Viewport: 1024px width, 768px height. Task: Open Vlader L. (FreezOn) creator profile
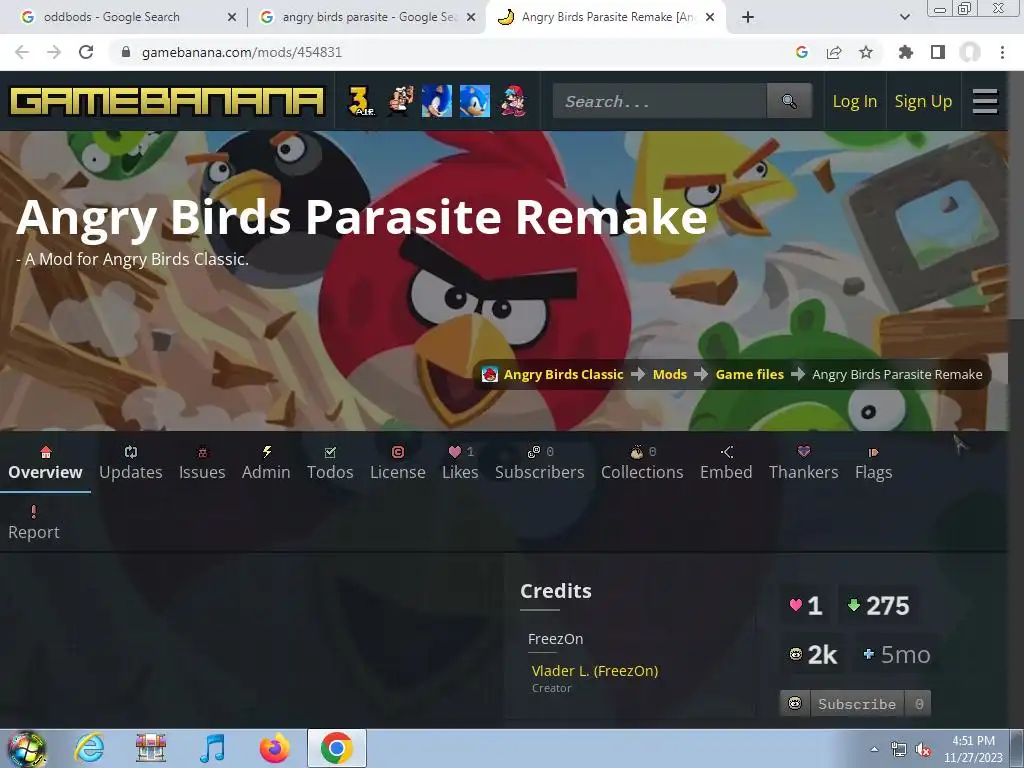point(594,671)
